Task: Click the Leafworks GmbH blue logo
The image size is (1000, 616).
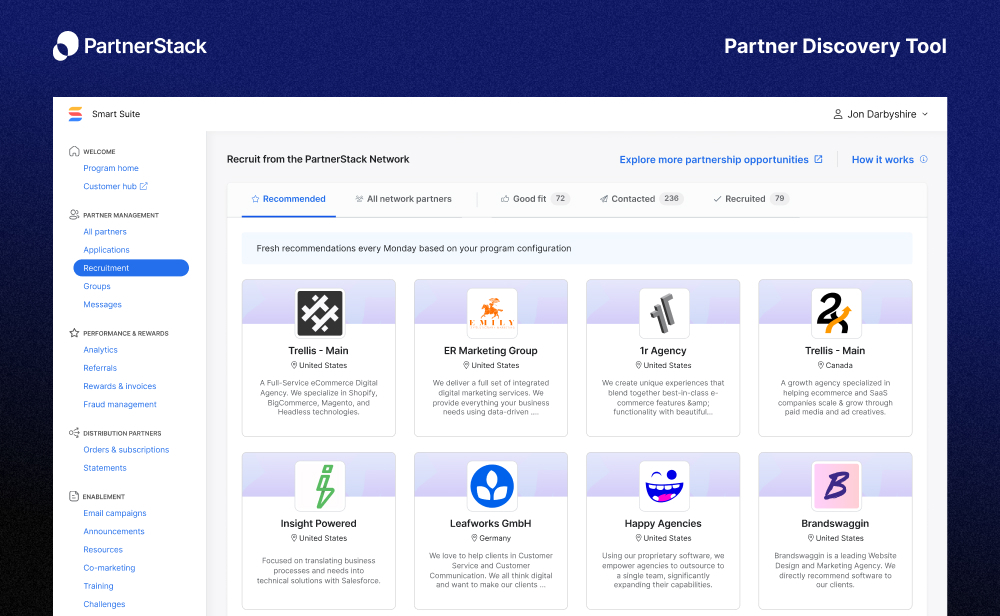Action: (490, 486)
